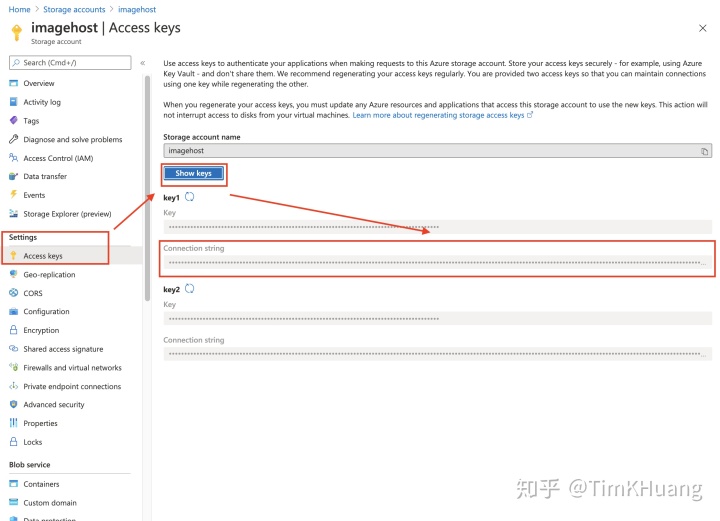Select the Configuration label

(46, 311)
